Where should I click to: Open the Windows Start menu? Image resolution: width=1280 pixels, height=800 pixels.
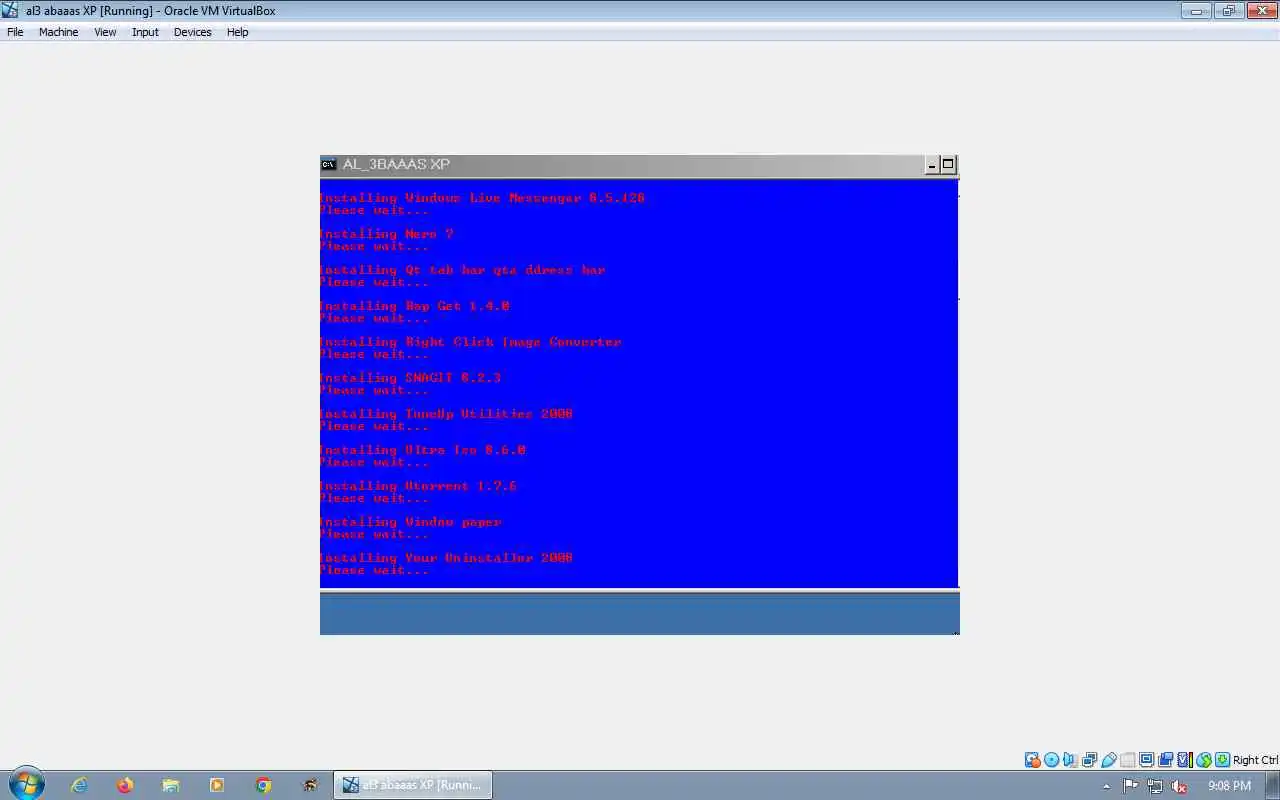[x=26, y=785]
